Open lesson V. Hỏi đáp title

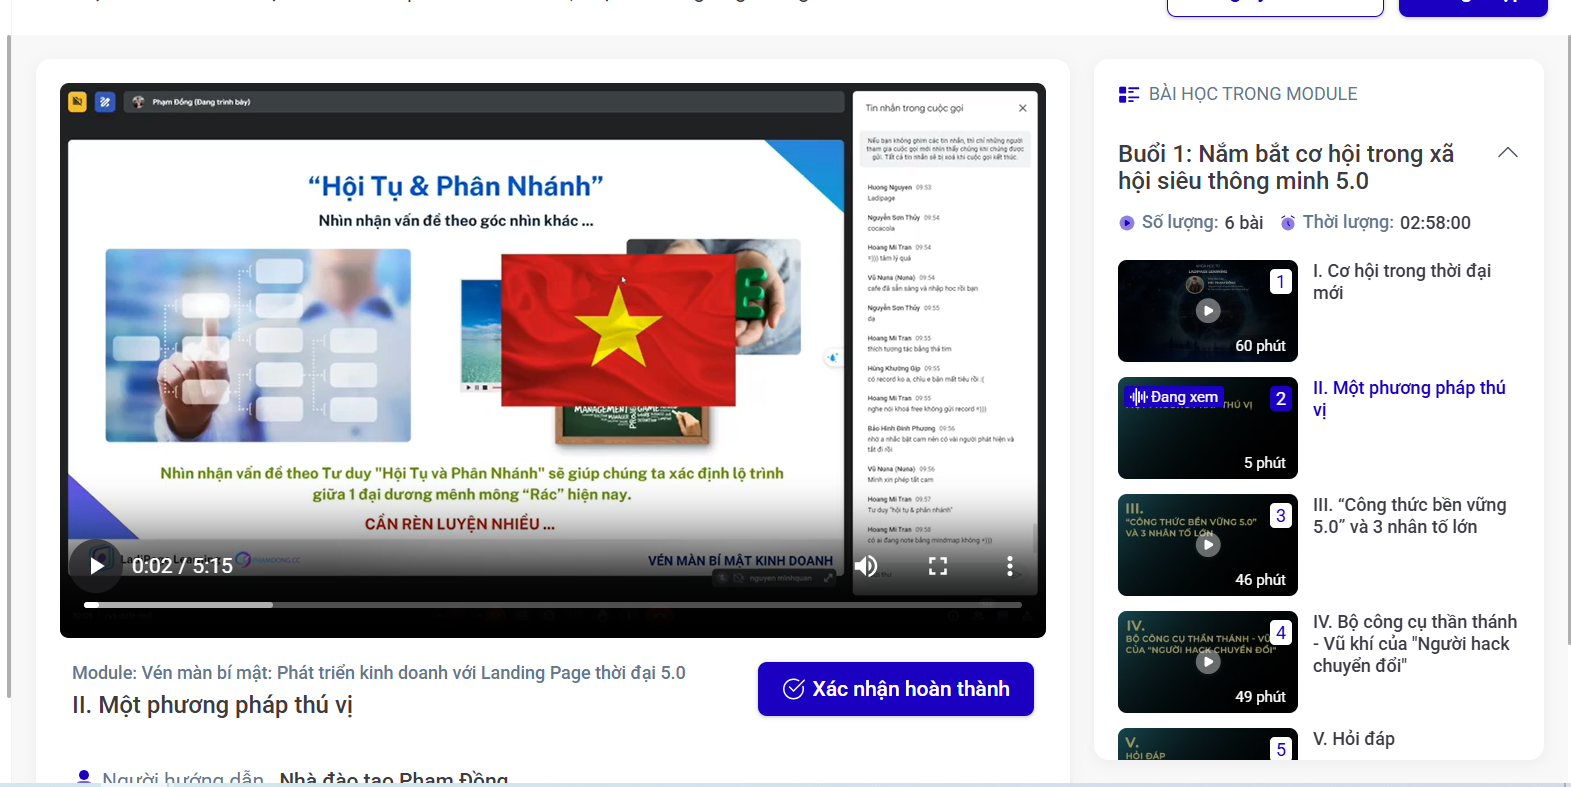pyautogui.click(x=1354, y=739)
